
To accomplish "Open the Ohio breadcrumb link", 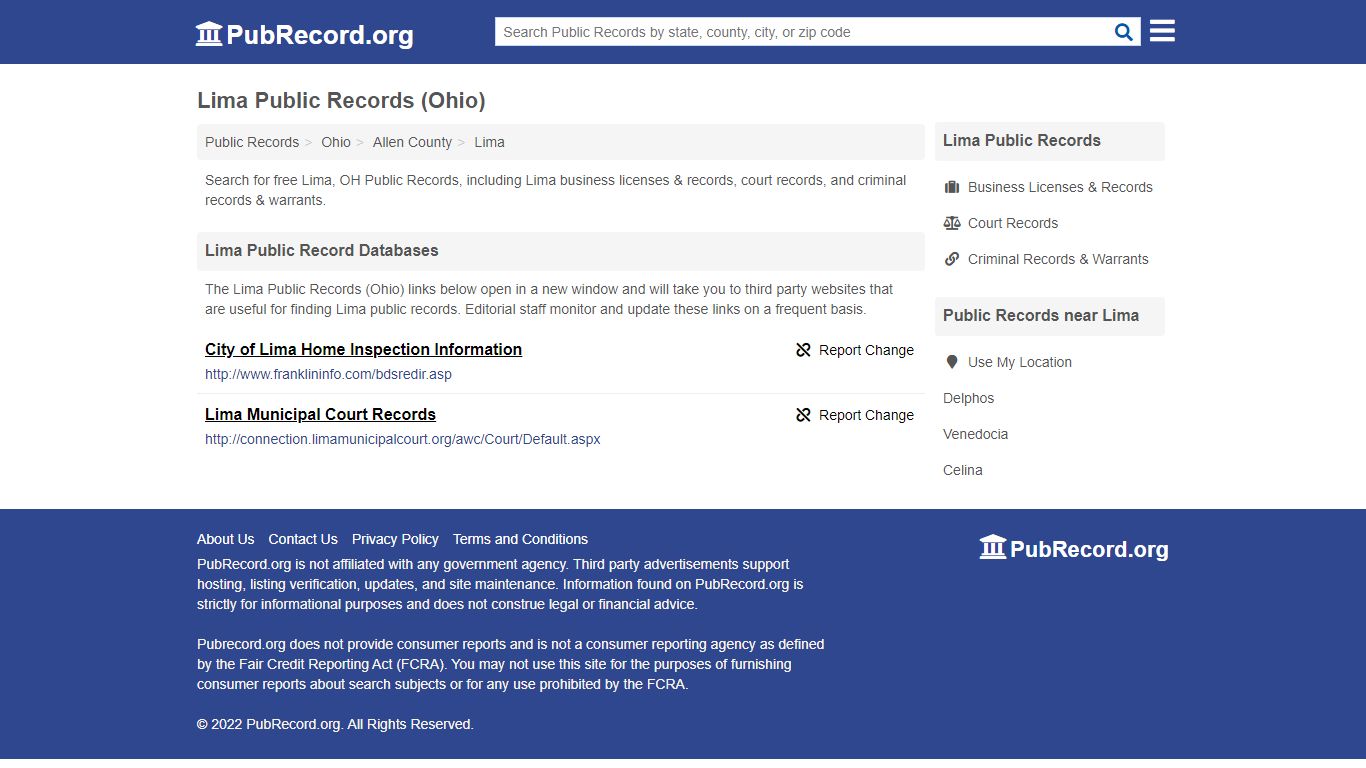I will pyautogui.click(x=336, y=142).
